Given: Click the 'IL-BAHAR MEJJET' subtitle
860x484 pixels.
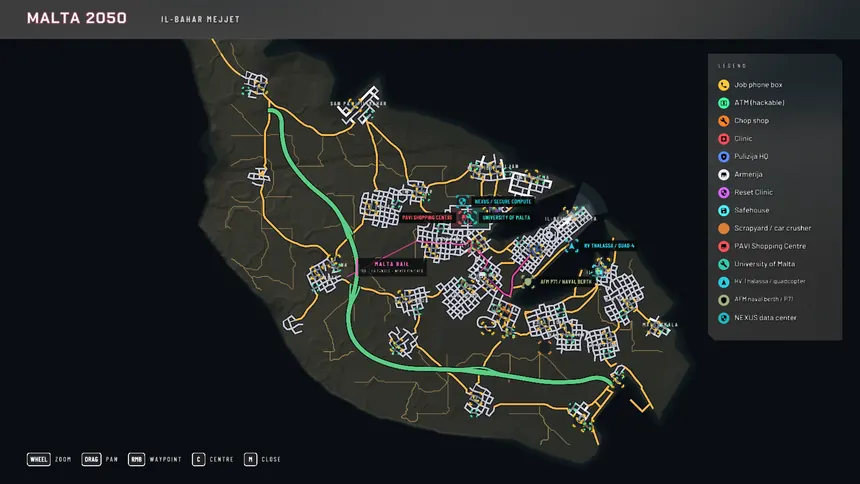Looking at the screenshot, I should click(x=200, y=19).
